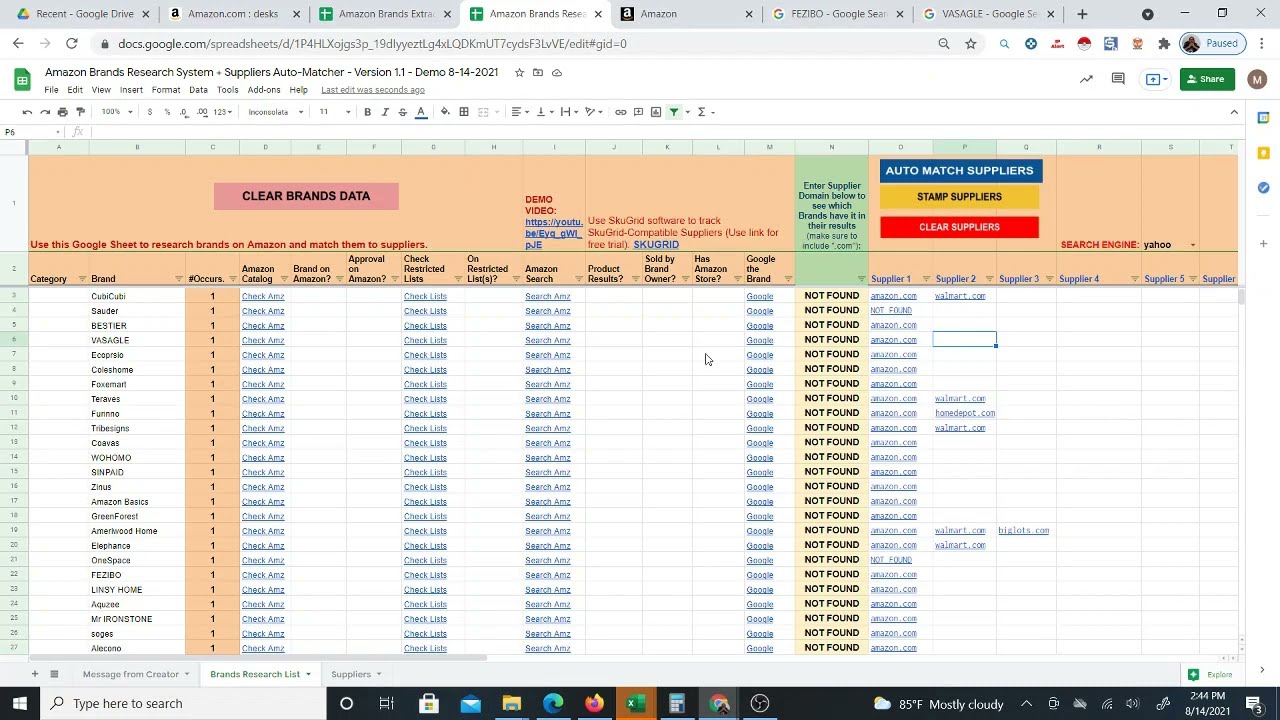This screenshot has height=720, width=1280.
Task: Toggle italic formatting
Action: pyautogui.click(x=385, y=112)
